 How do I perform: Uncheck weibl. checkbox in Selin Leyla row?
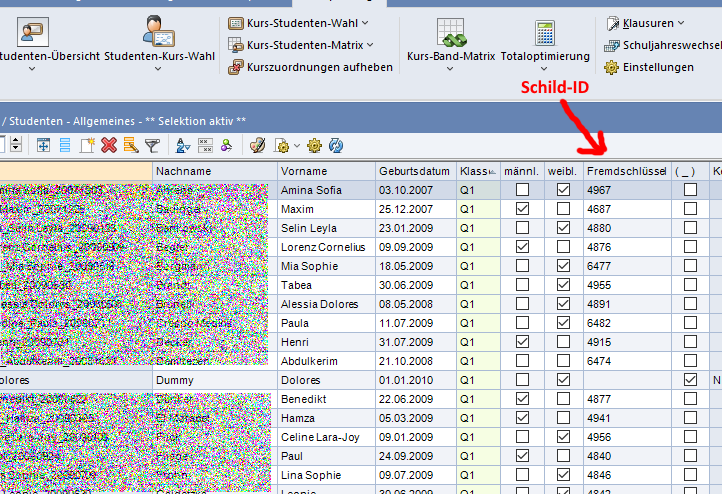[563, 228]
